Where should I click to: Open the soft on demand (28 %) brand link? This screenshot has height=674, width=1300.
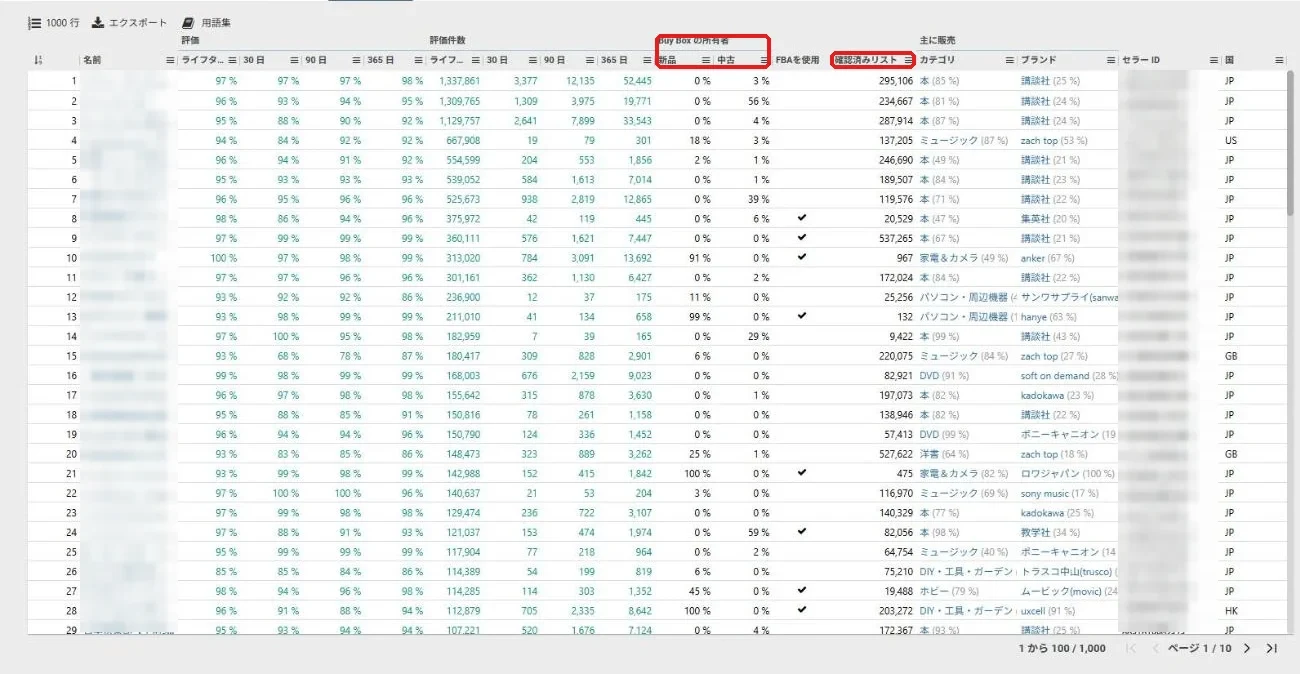coord(1068,376)
